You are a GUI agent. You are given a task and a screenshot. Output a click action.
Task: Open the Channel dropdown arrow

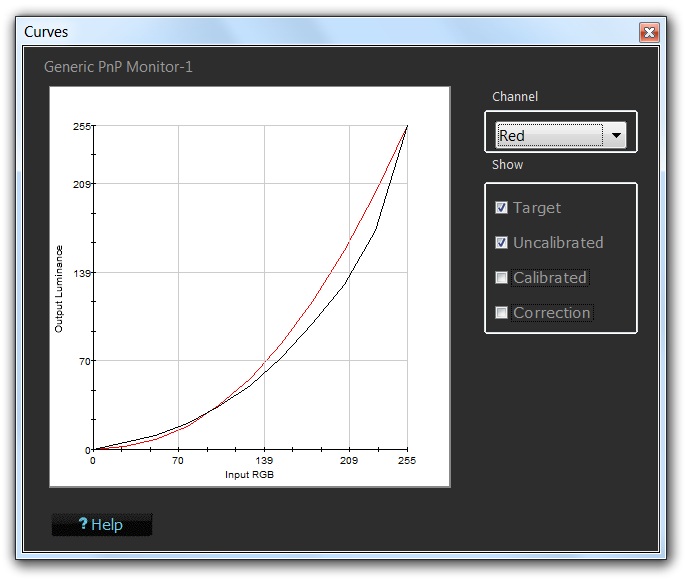[x=616, y=135]
